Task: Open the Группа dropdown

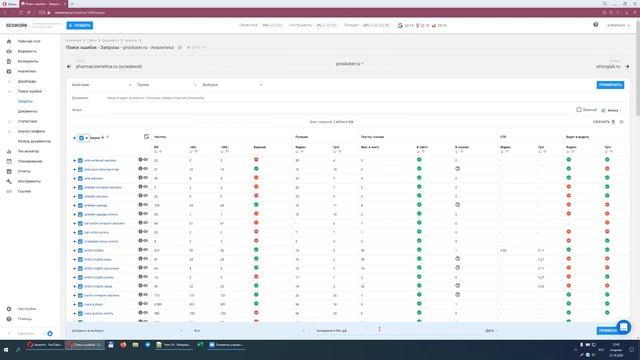Action: (167, 85)
